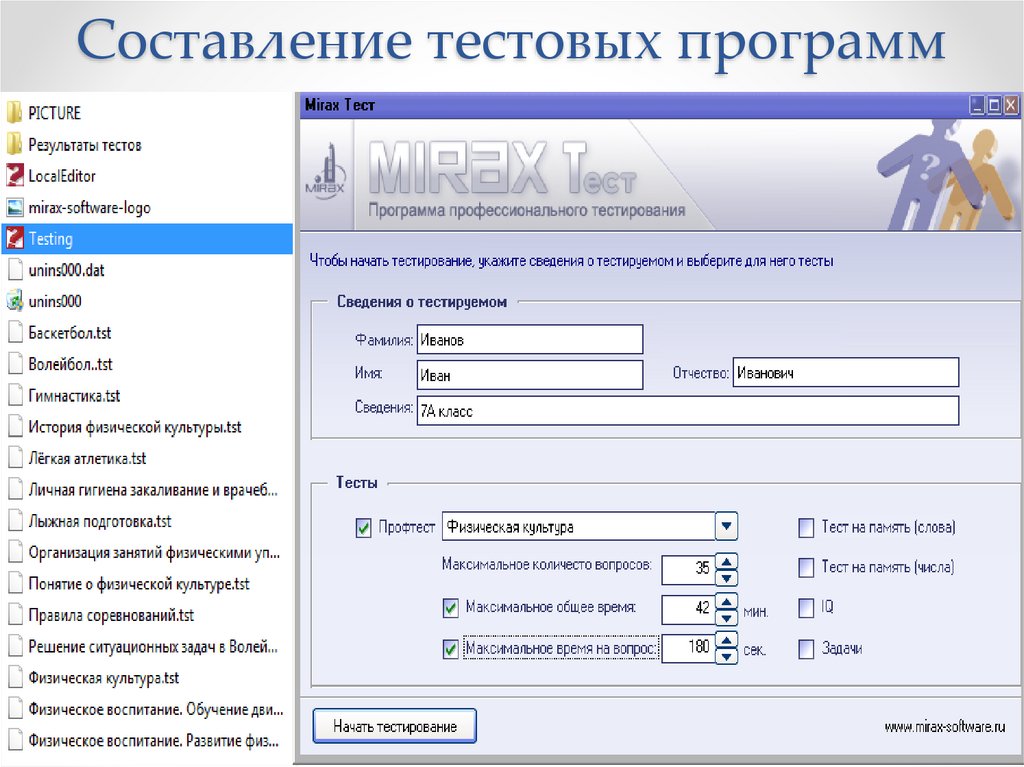This screenshot has height=767, width=1024.
Task: Increase maximum question count spinner
Action: pos(726,561)
